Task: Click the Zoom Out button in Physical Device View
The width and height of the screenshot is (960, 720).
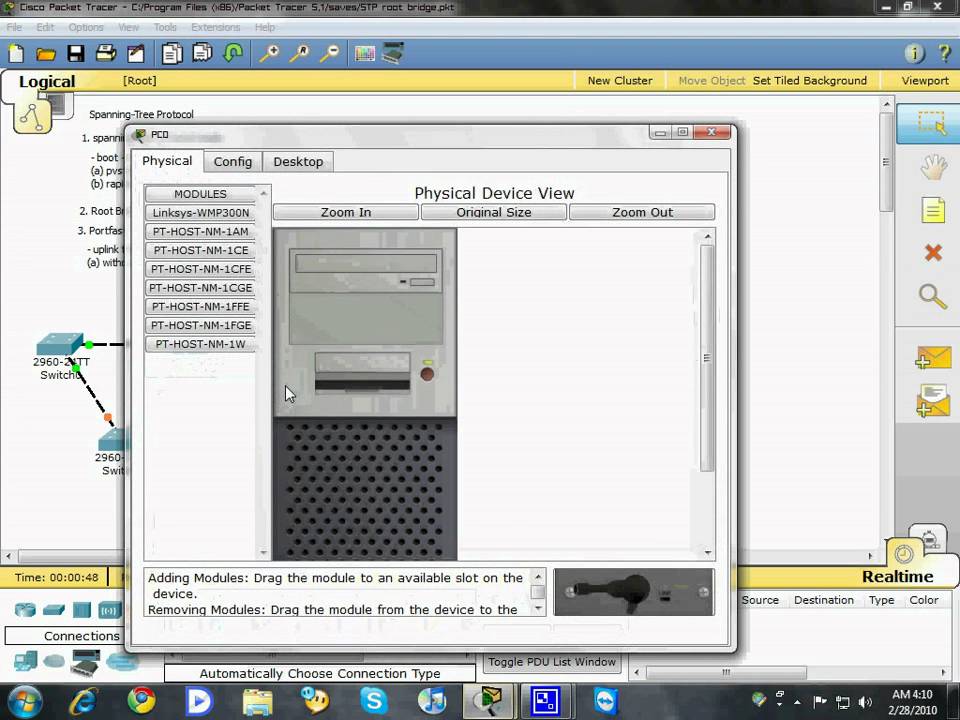Action: pyautogui.click(x=642, y=212)
